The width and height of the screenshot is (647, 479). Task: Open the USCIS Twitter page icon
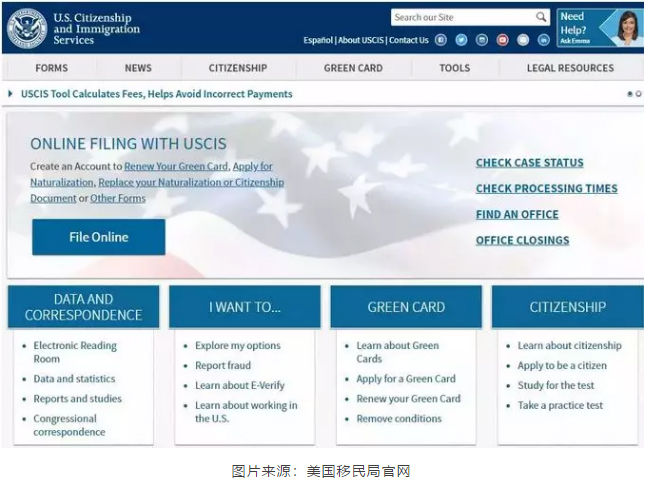click(461, 40)
